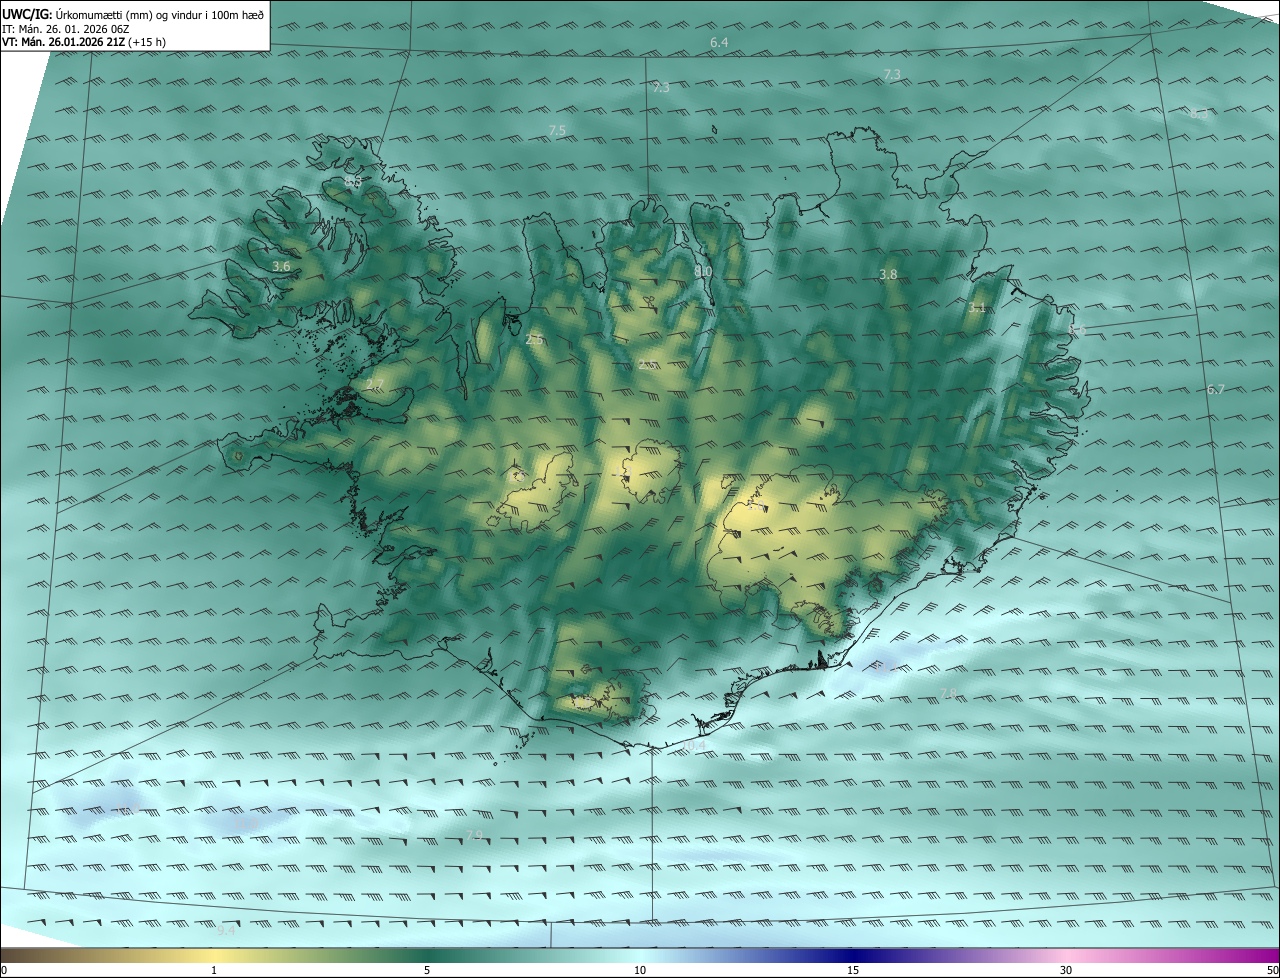This screenshot has width=1280, height=978.
Task: Click the 0 tick label on the color scale
Action: tap(4, 970)
